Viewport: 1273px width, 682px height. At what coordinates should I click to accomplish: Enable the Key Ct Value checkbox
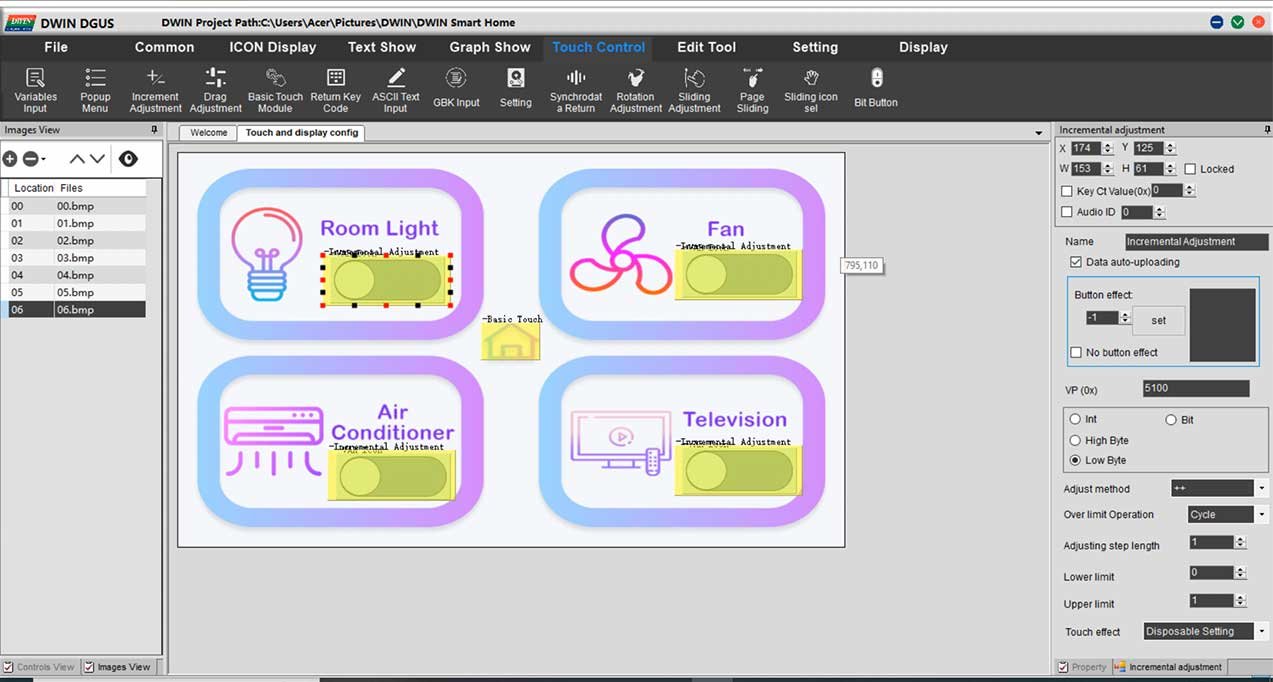(1067, 191)
